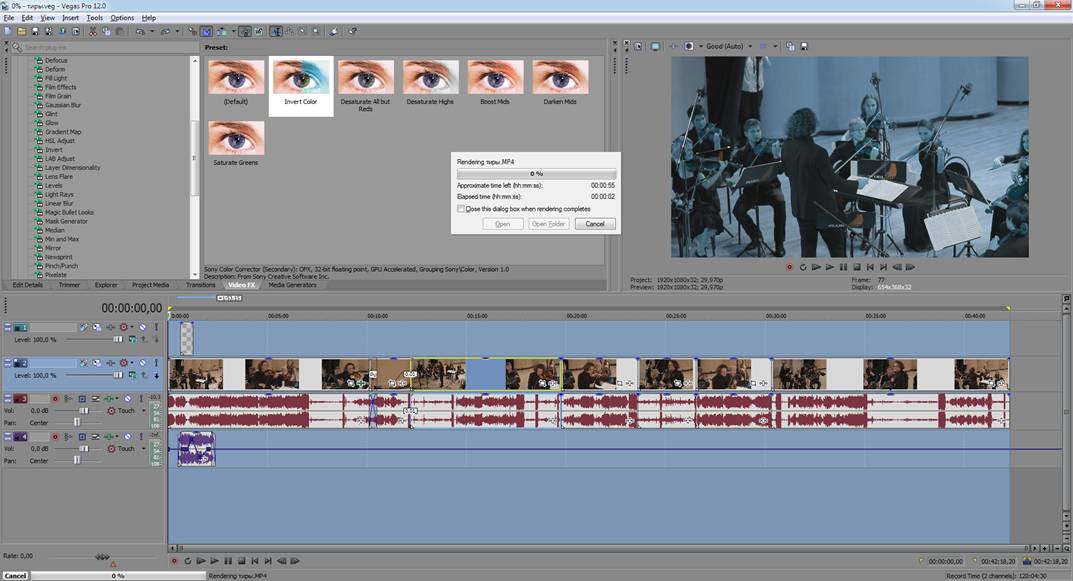
Task: Go to start in timeline transport
Action: pos(255,560)
